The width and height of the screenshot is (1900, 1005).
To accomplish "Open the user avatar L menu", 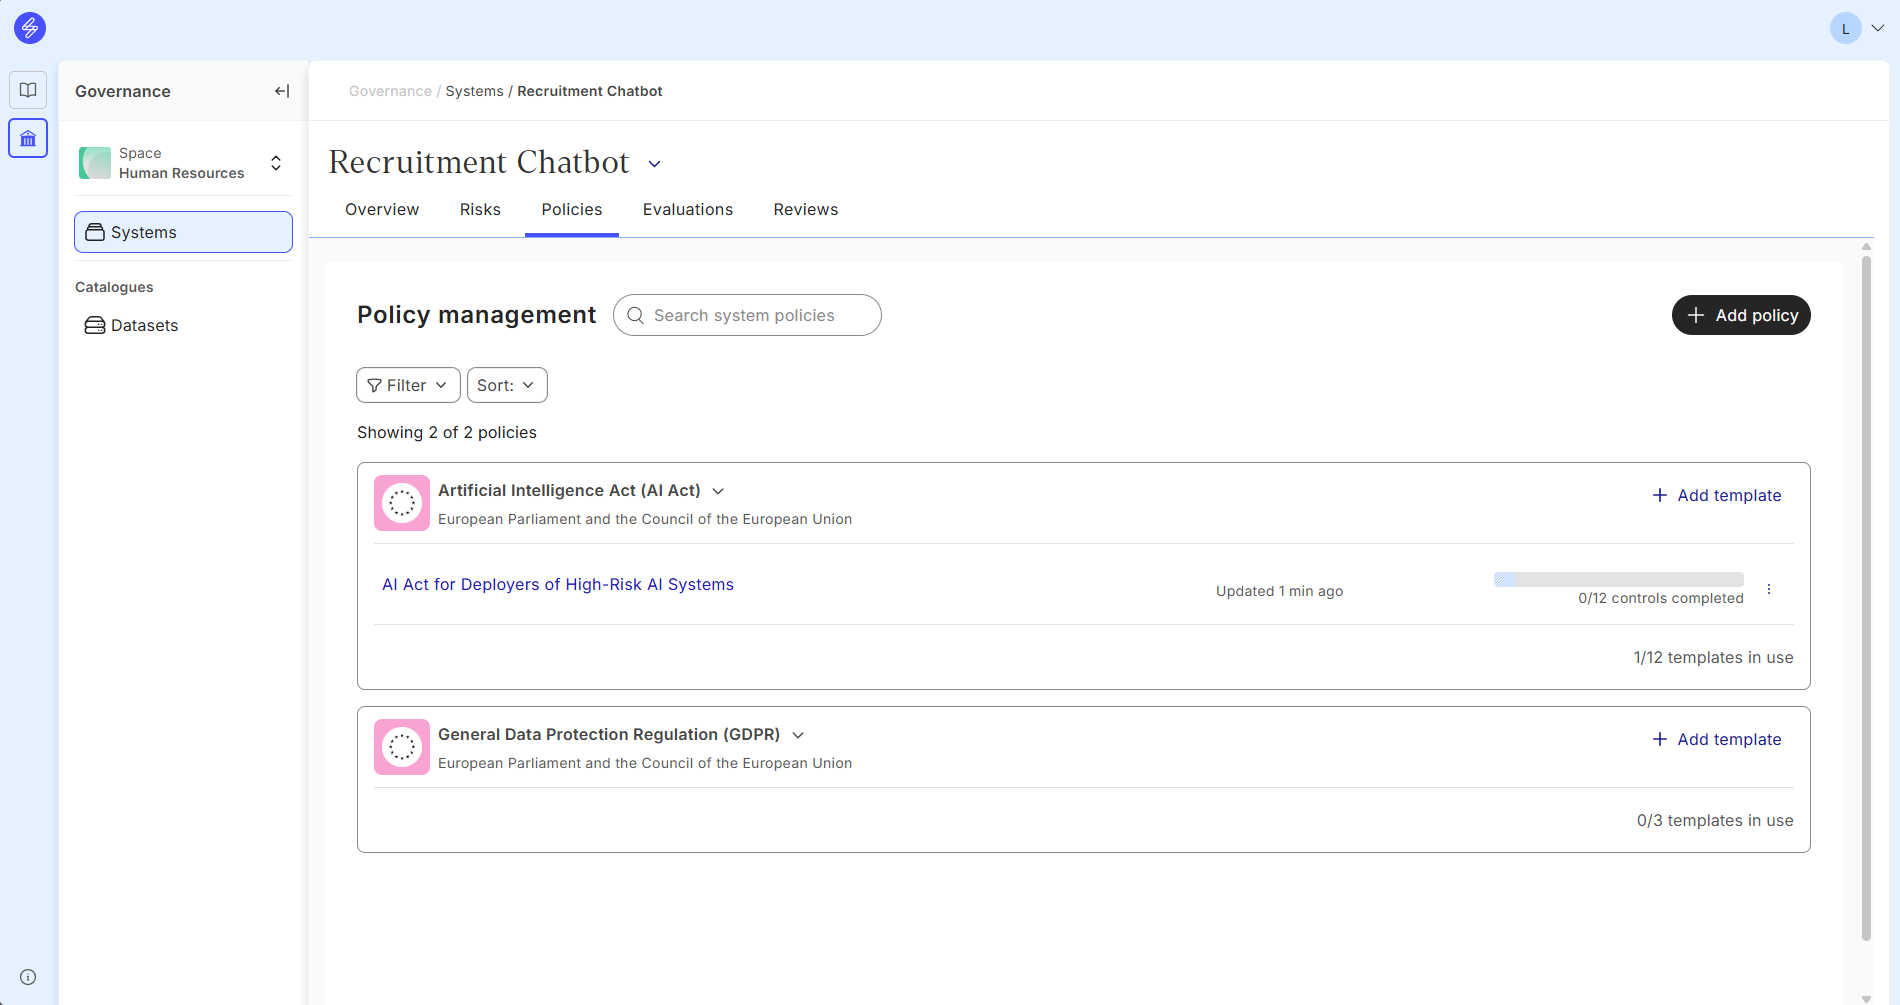I will [1856, 28].
